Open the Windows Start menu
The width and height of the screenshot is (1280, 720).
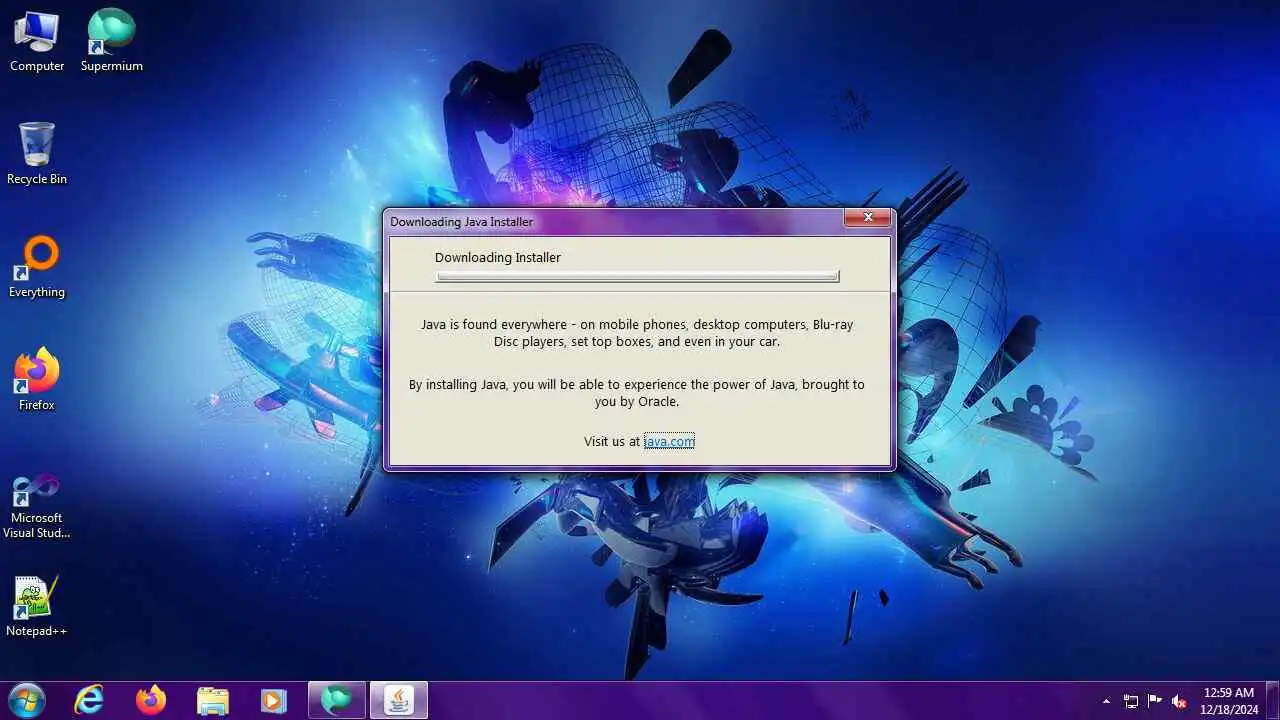tap(26, 700)
